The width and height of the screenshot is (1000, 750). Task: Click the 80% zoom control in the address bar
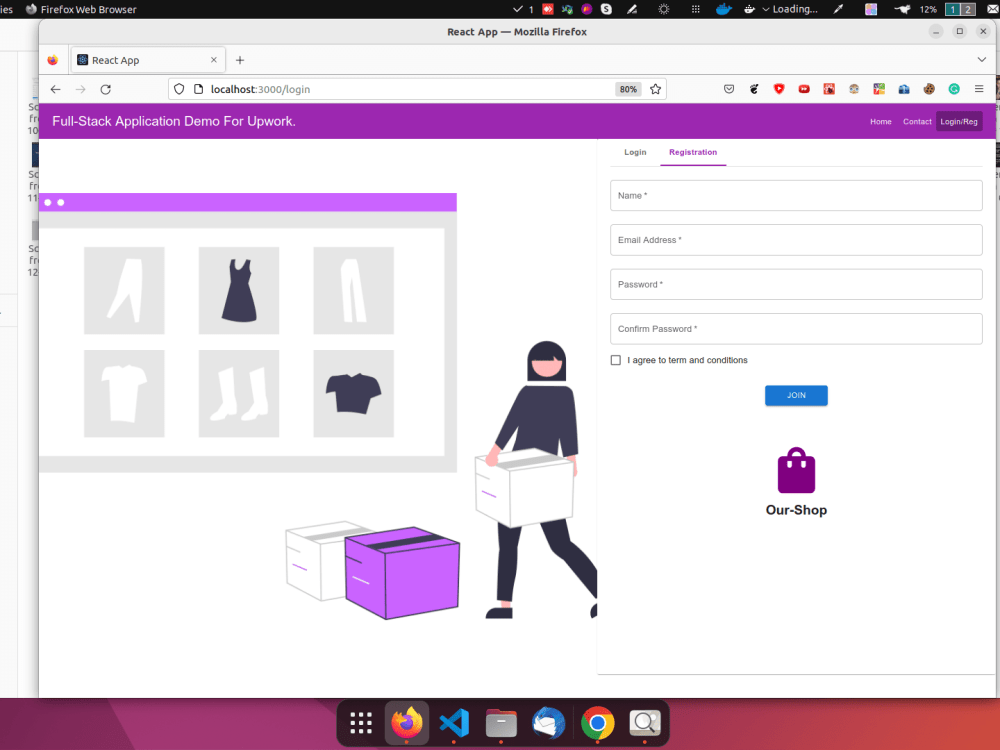pos(628,89)
